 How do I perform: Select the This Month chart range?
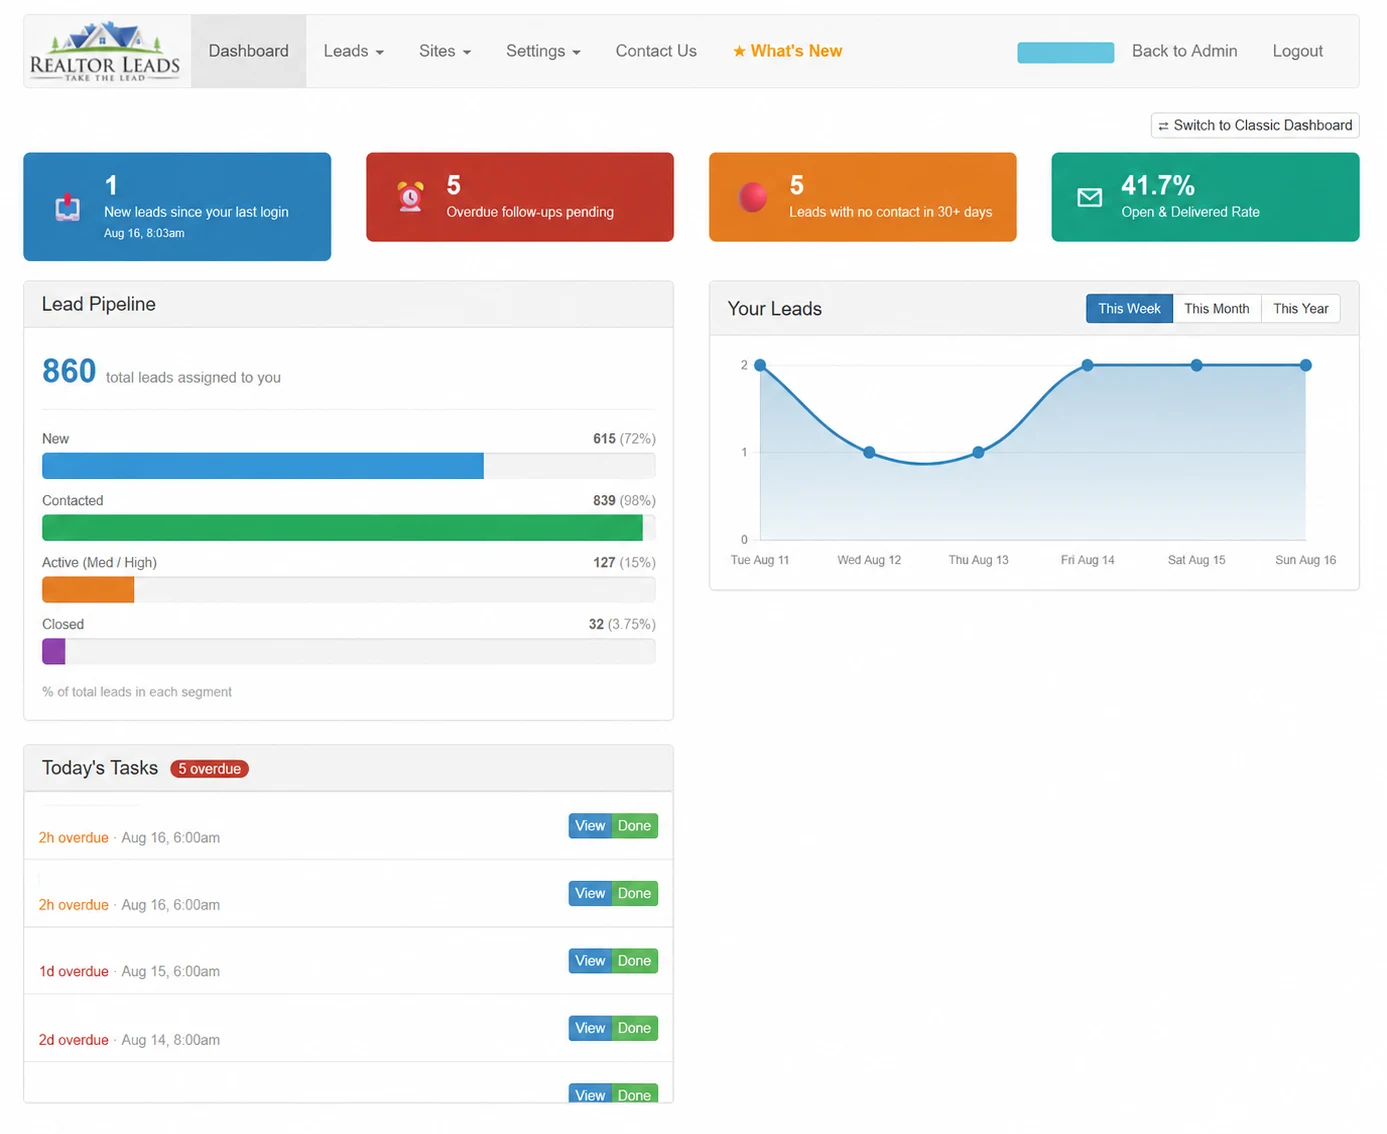click(x=1217, y=309)
